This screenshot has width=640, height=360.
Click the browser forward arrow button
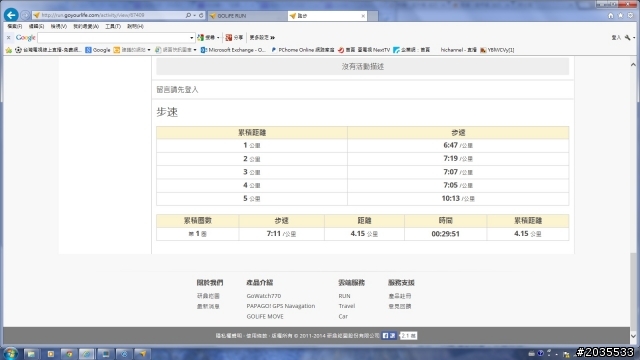coord(25,16)
